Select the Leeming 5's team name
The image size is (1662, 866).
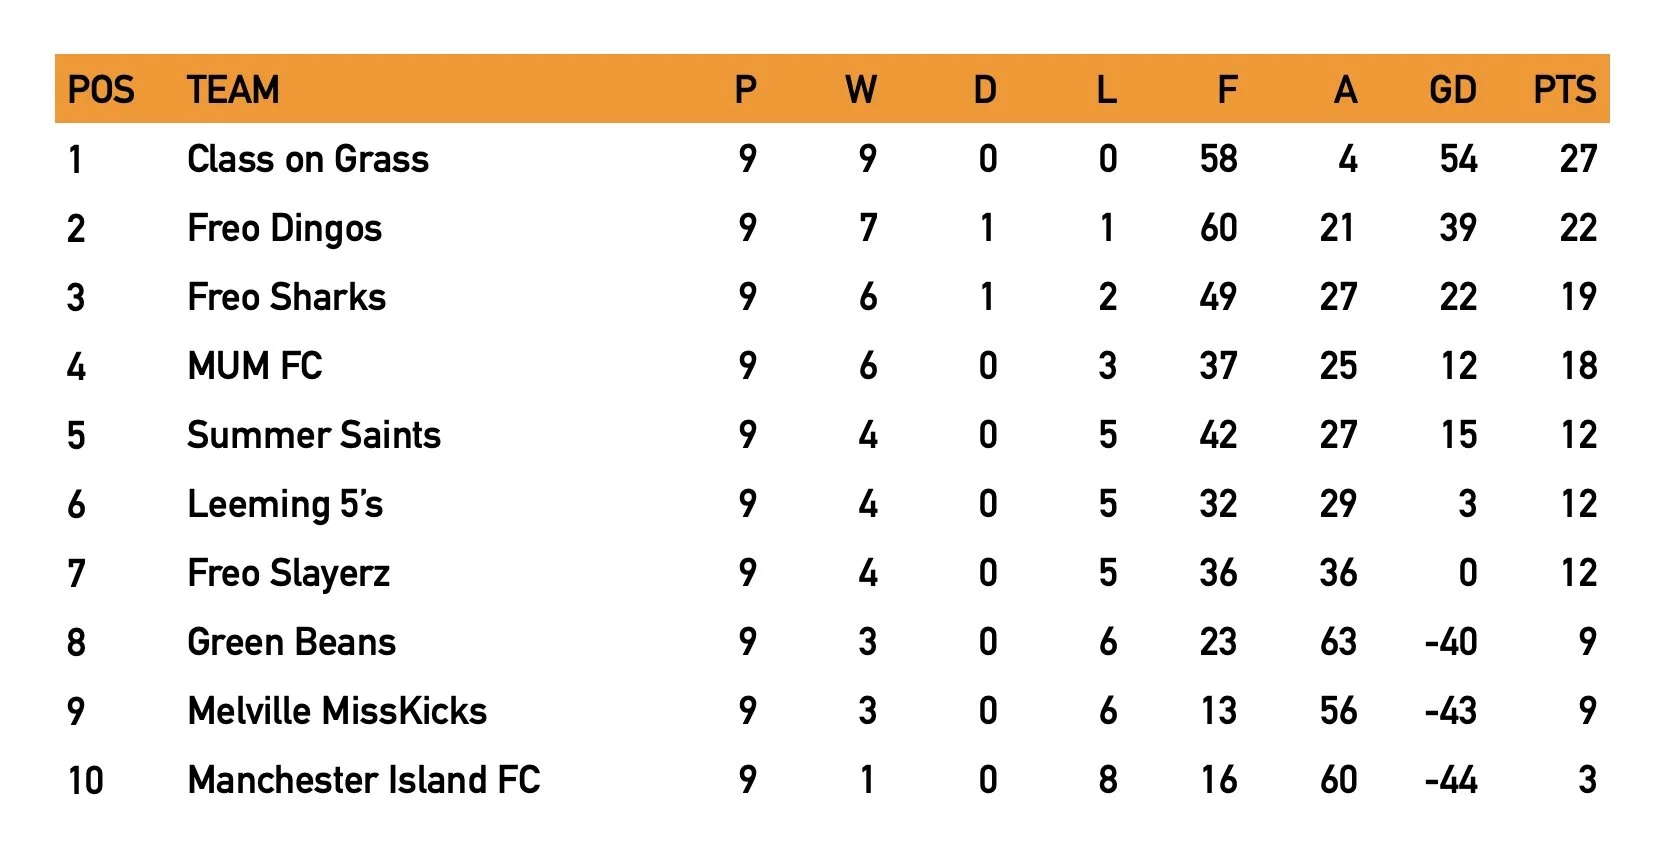tap(285, 505)
